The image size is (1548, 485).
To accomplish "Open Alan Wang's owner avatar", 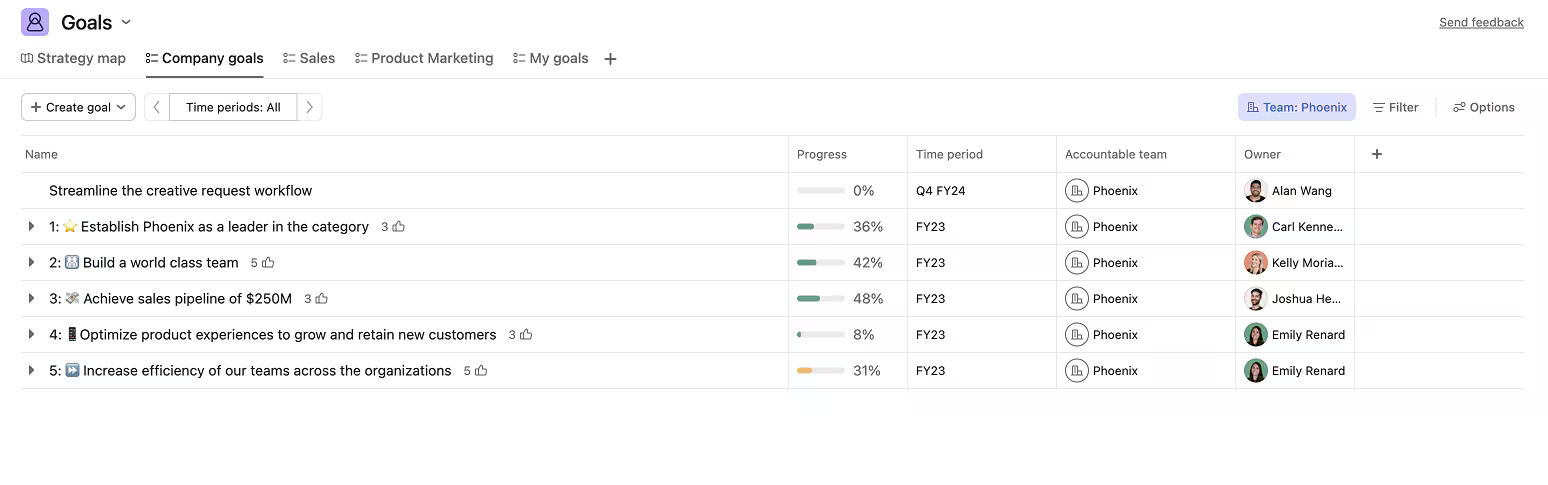I will [1256, 191].
